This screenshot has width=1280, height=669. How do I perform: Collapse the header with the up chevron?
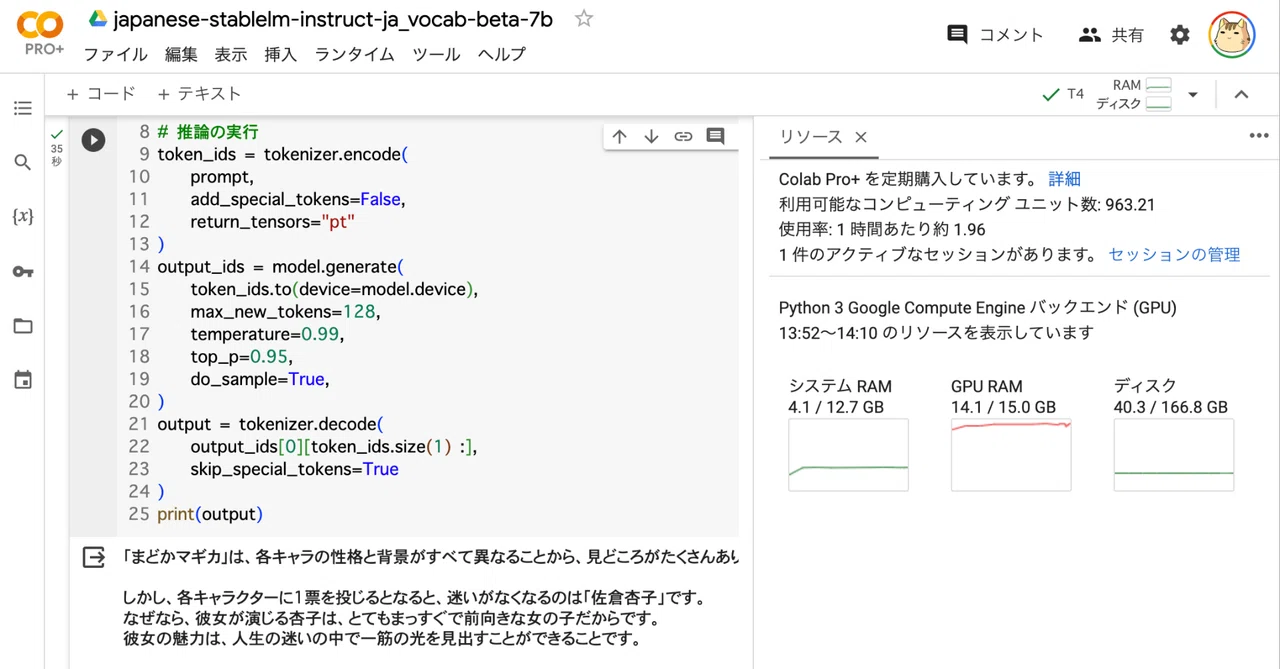(x=1241, y=95)
